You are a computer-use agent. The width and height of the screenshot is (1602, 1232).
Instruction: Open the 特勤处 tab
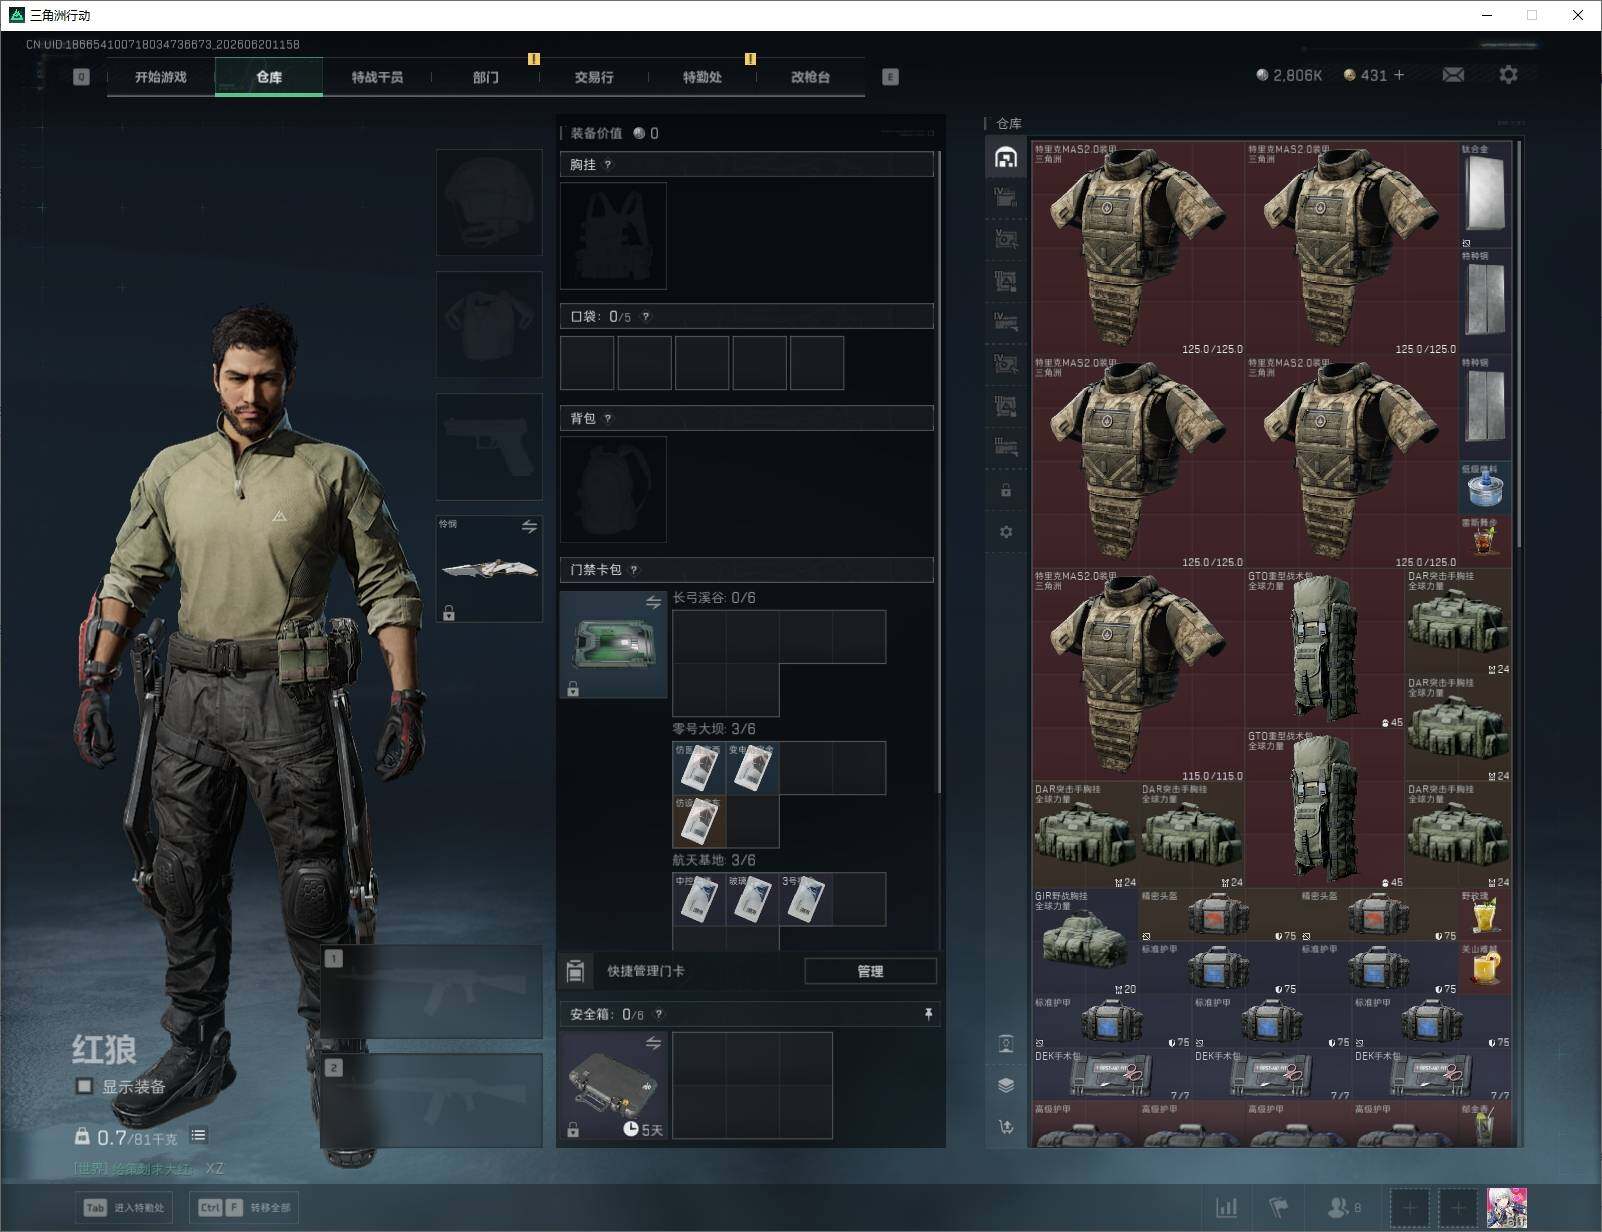click(702, 77)
